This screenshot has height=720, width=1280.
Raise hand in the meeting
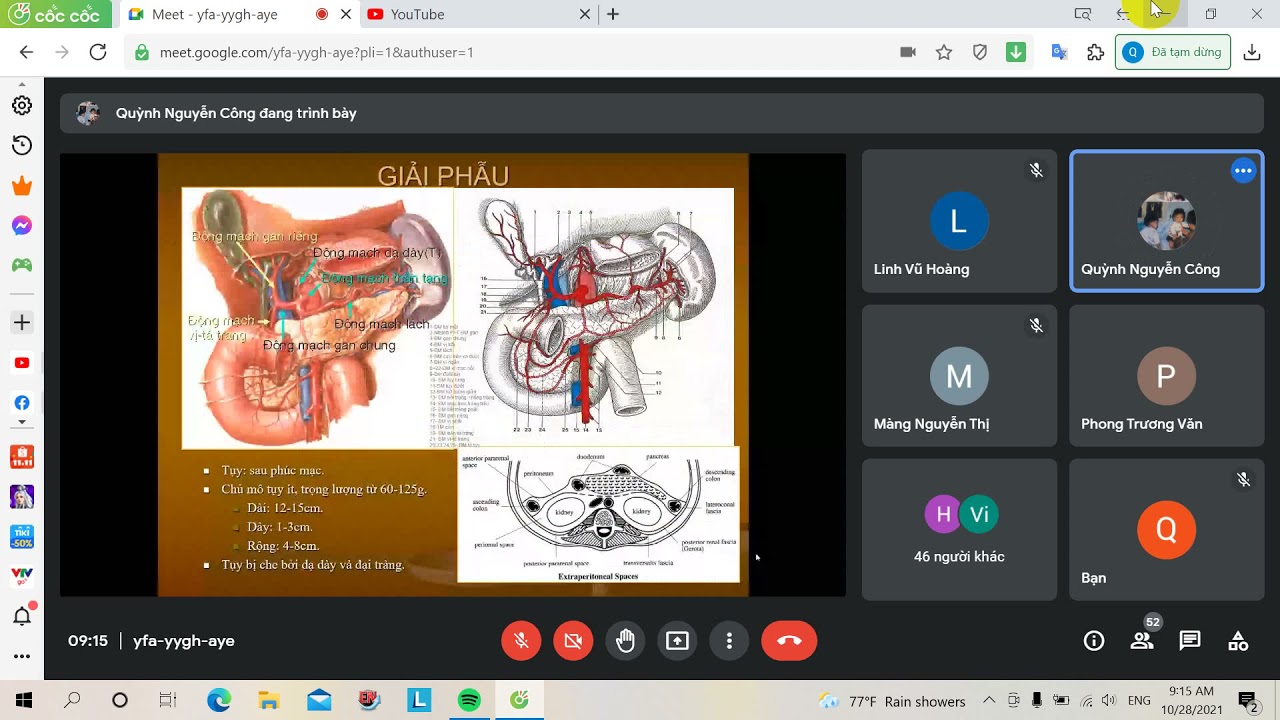point(625,641)
